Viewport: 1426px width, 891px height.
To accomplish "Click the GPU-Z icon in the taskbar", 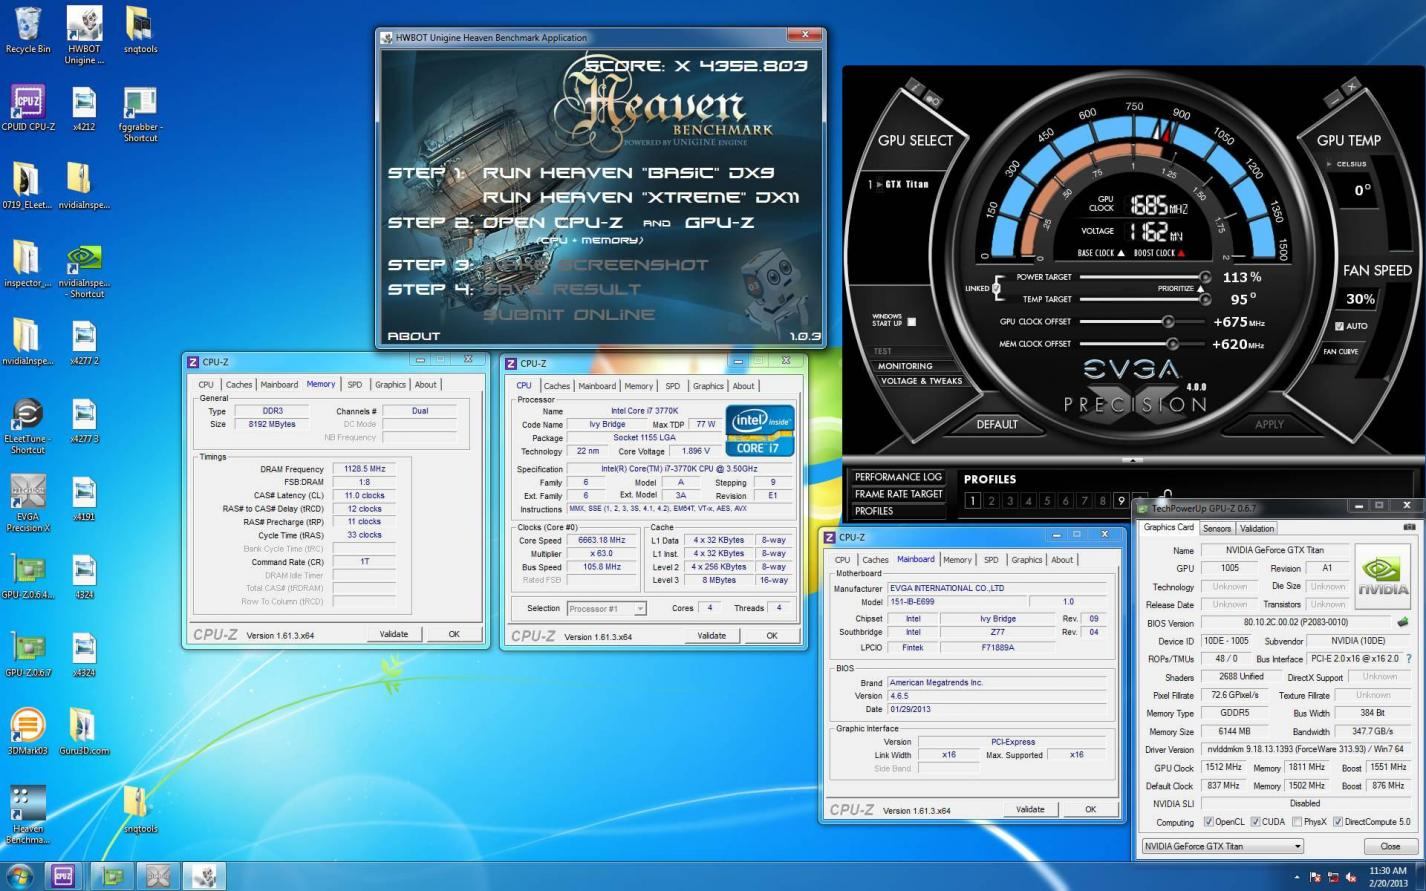I will coord(111,876).
